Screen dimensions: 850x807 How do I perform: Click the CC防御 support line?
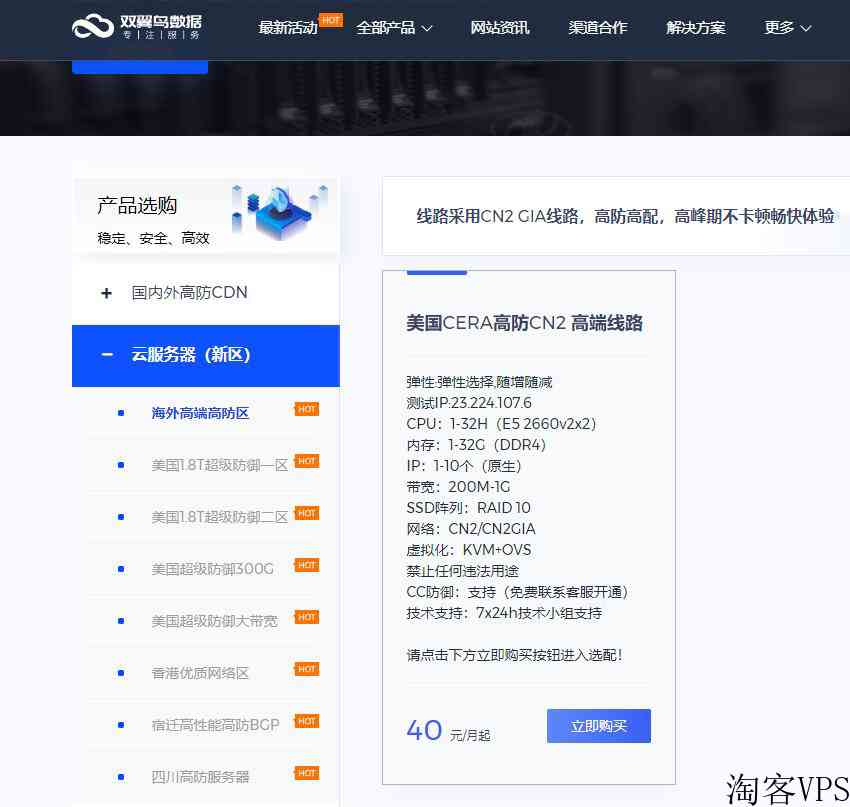518,592
